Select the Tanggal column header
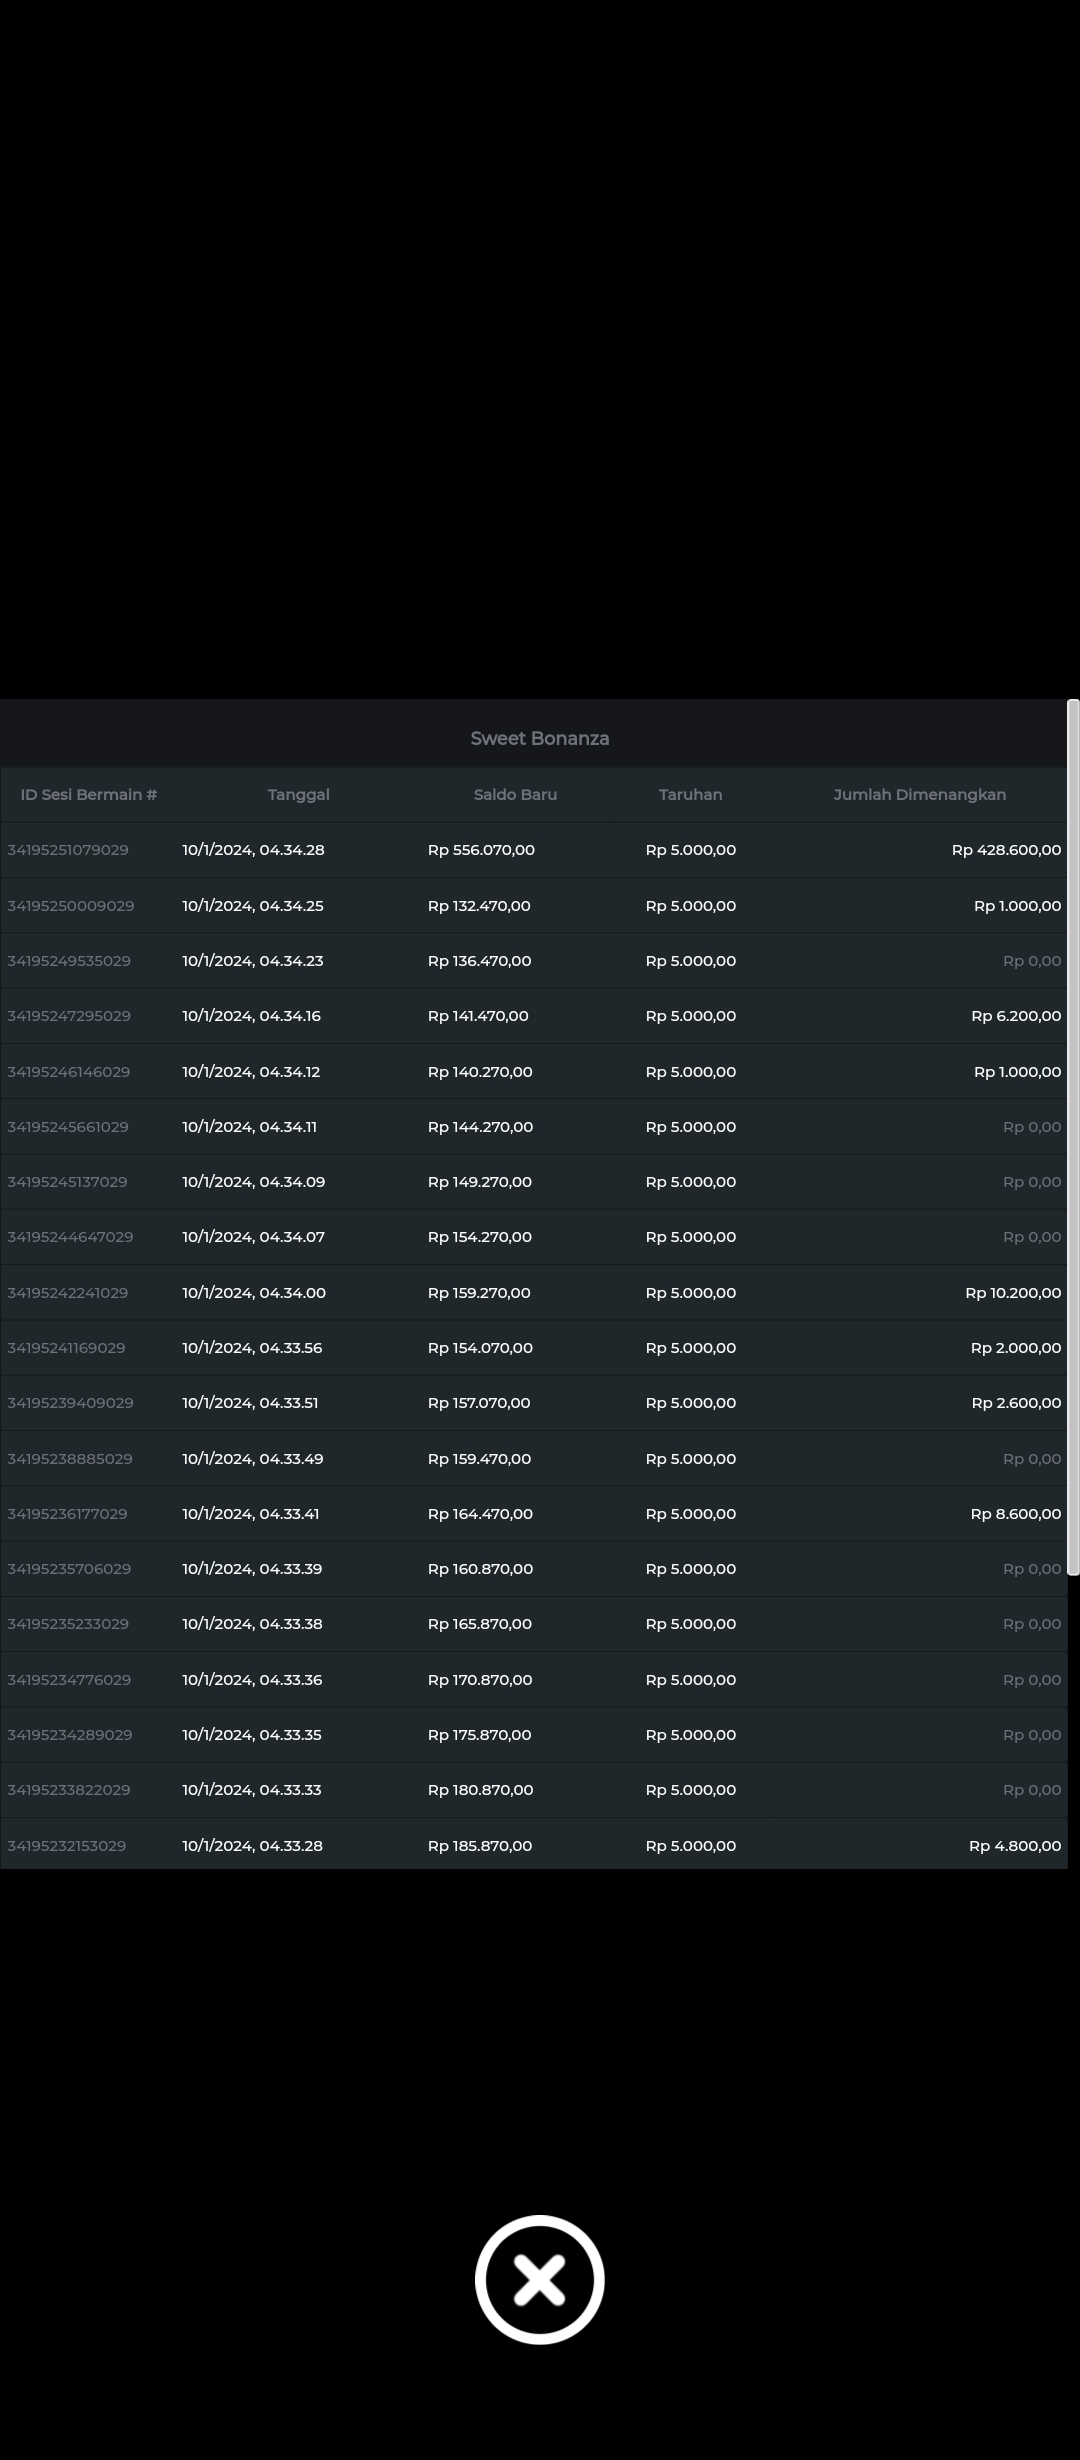 [298, 795]
